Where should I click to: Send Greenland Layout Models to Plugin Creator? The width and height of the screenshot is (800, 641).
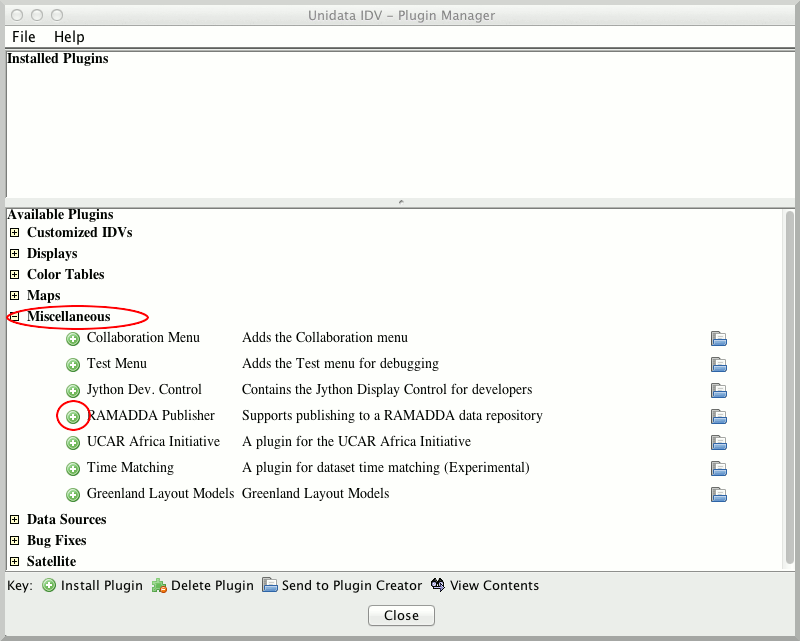(x=718, y=494)
